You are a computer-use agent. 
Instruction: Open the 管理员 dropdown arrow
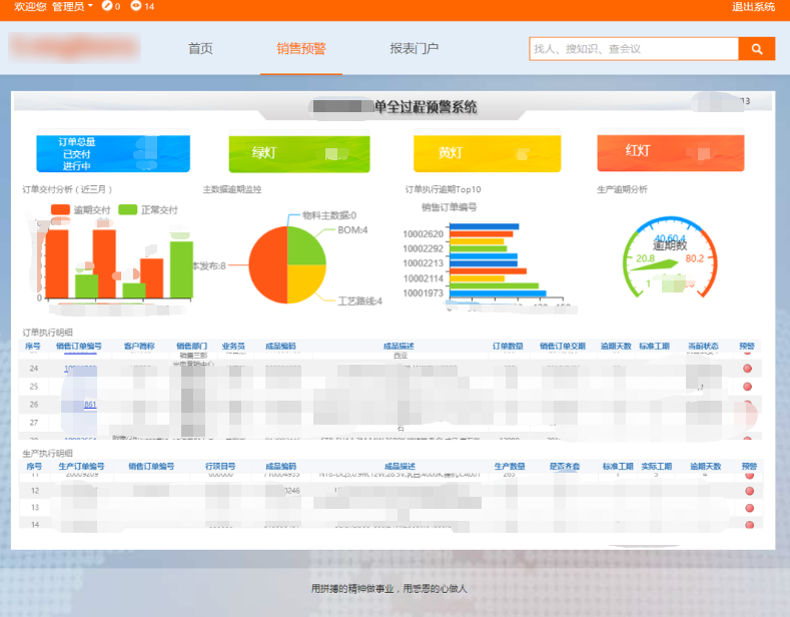pyautogui.click(x=91, y=6)
